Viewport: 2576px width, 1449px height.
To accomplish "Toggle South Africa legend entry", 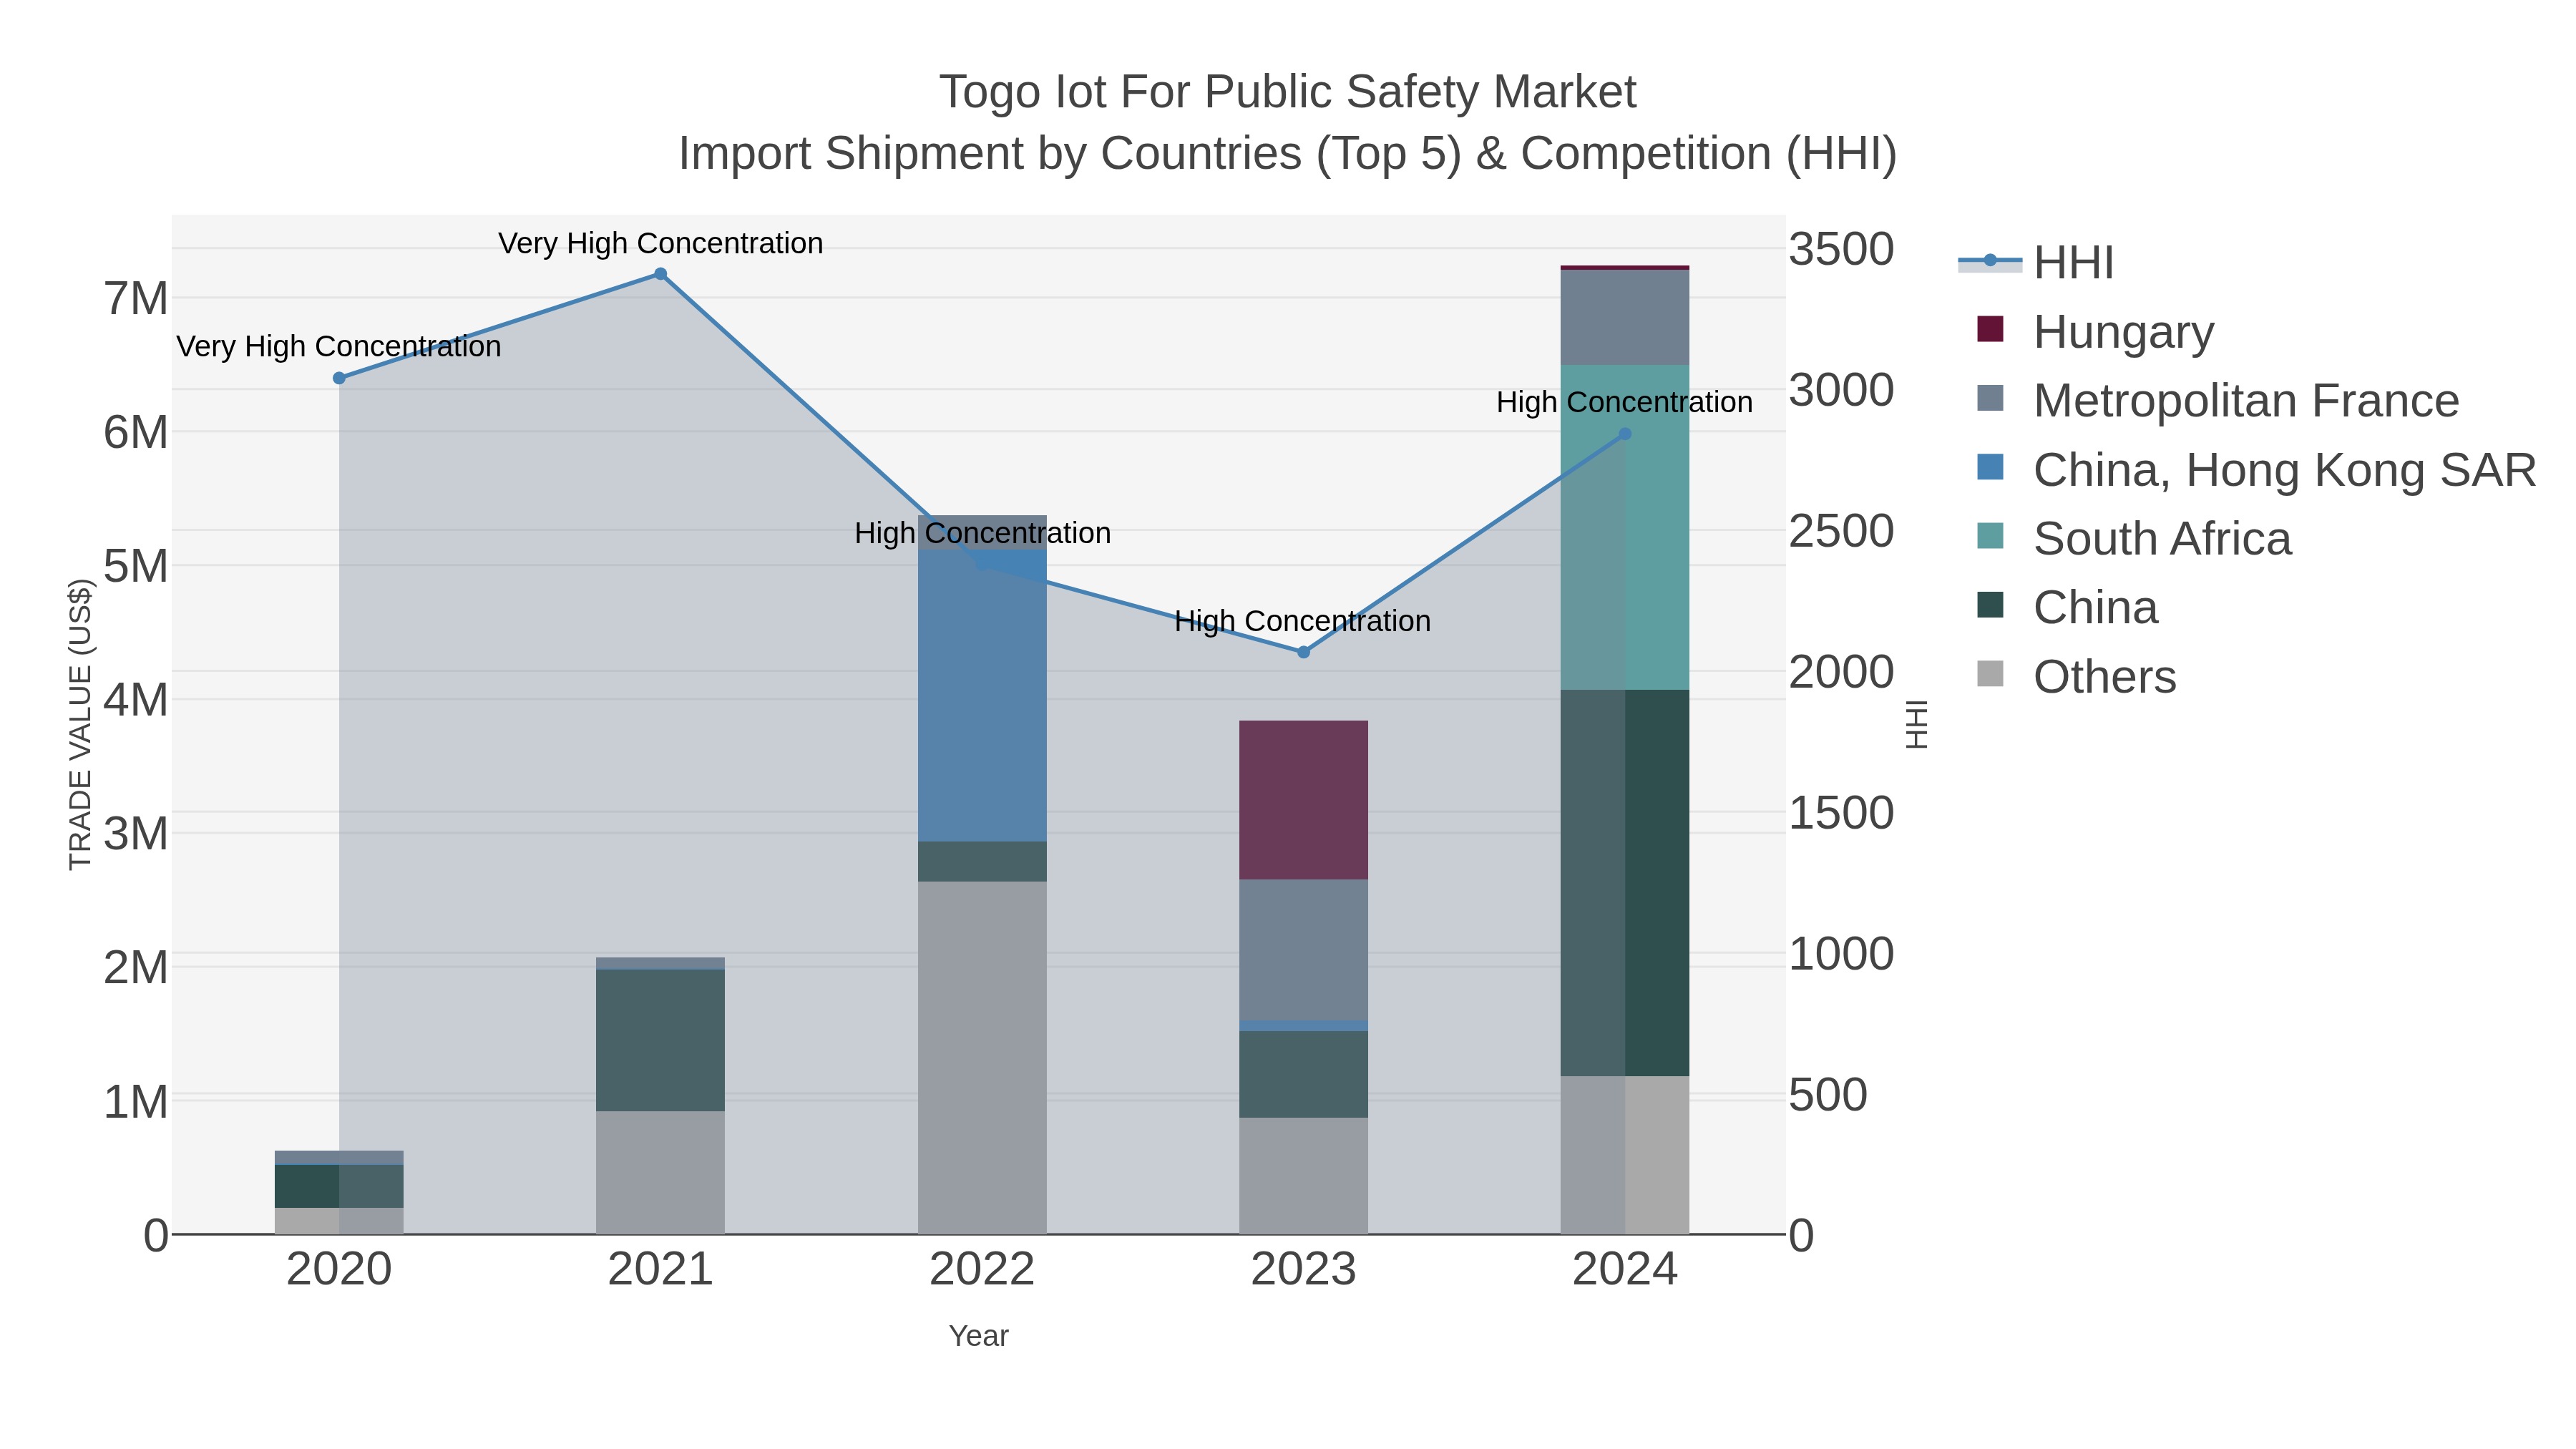I will coord(2134,538).
